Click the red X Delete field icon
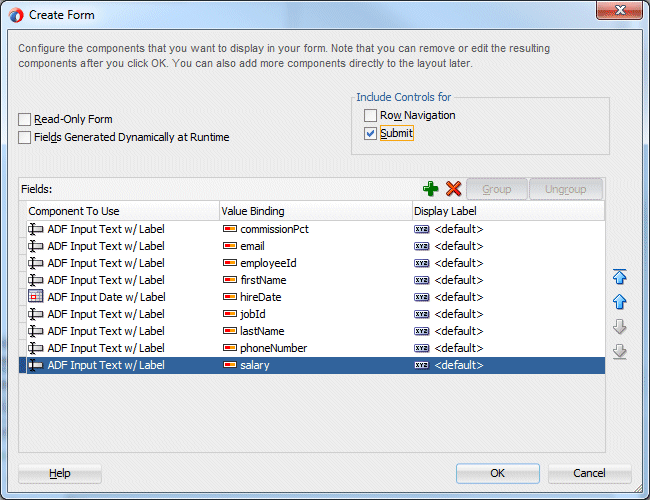 click(454, 189)
